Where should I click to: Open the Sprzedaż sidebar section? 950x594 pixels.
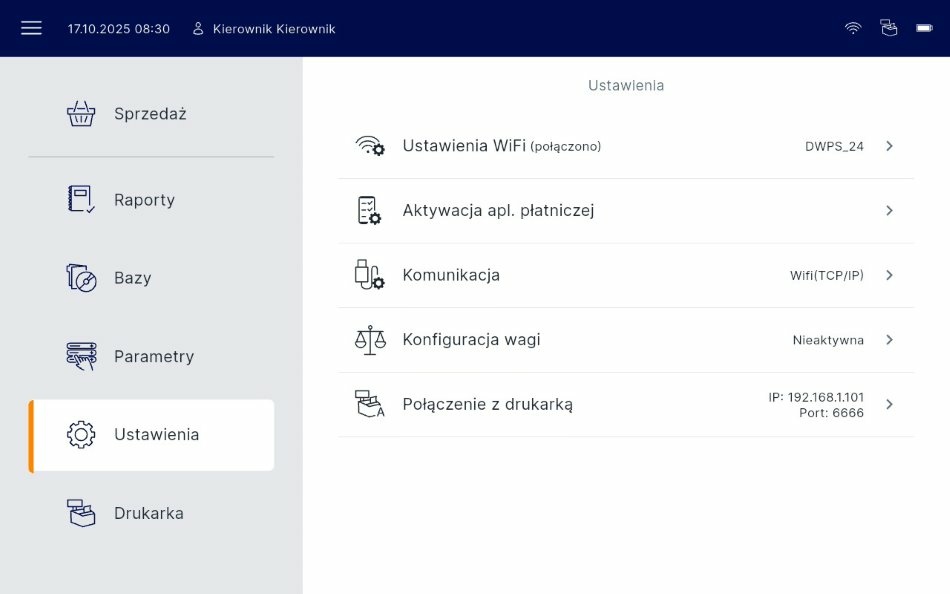[x=150, y=114]
